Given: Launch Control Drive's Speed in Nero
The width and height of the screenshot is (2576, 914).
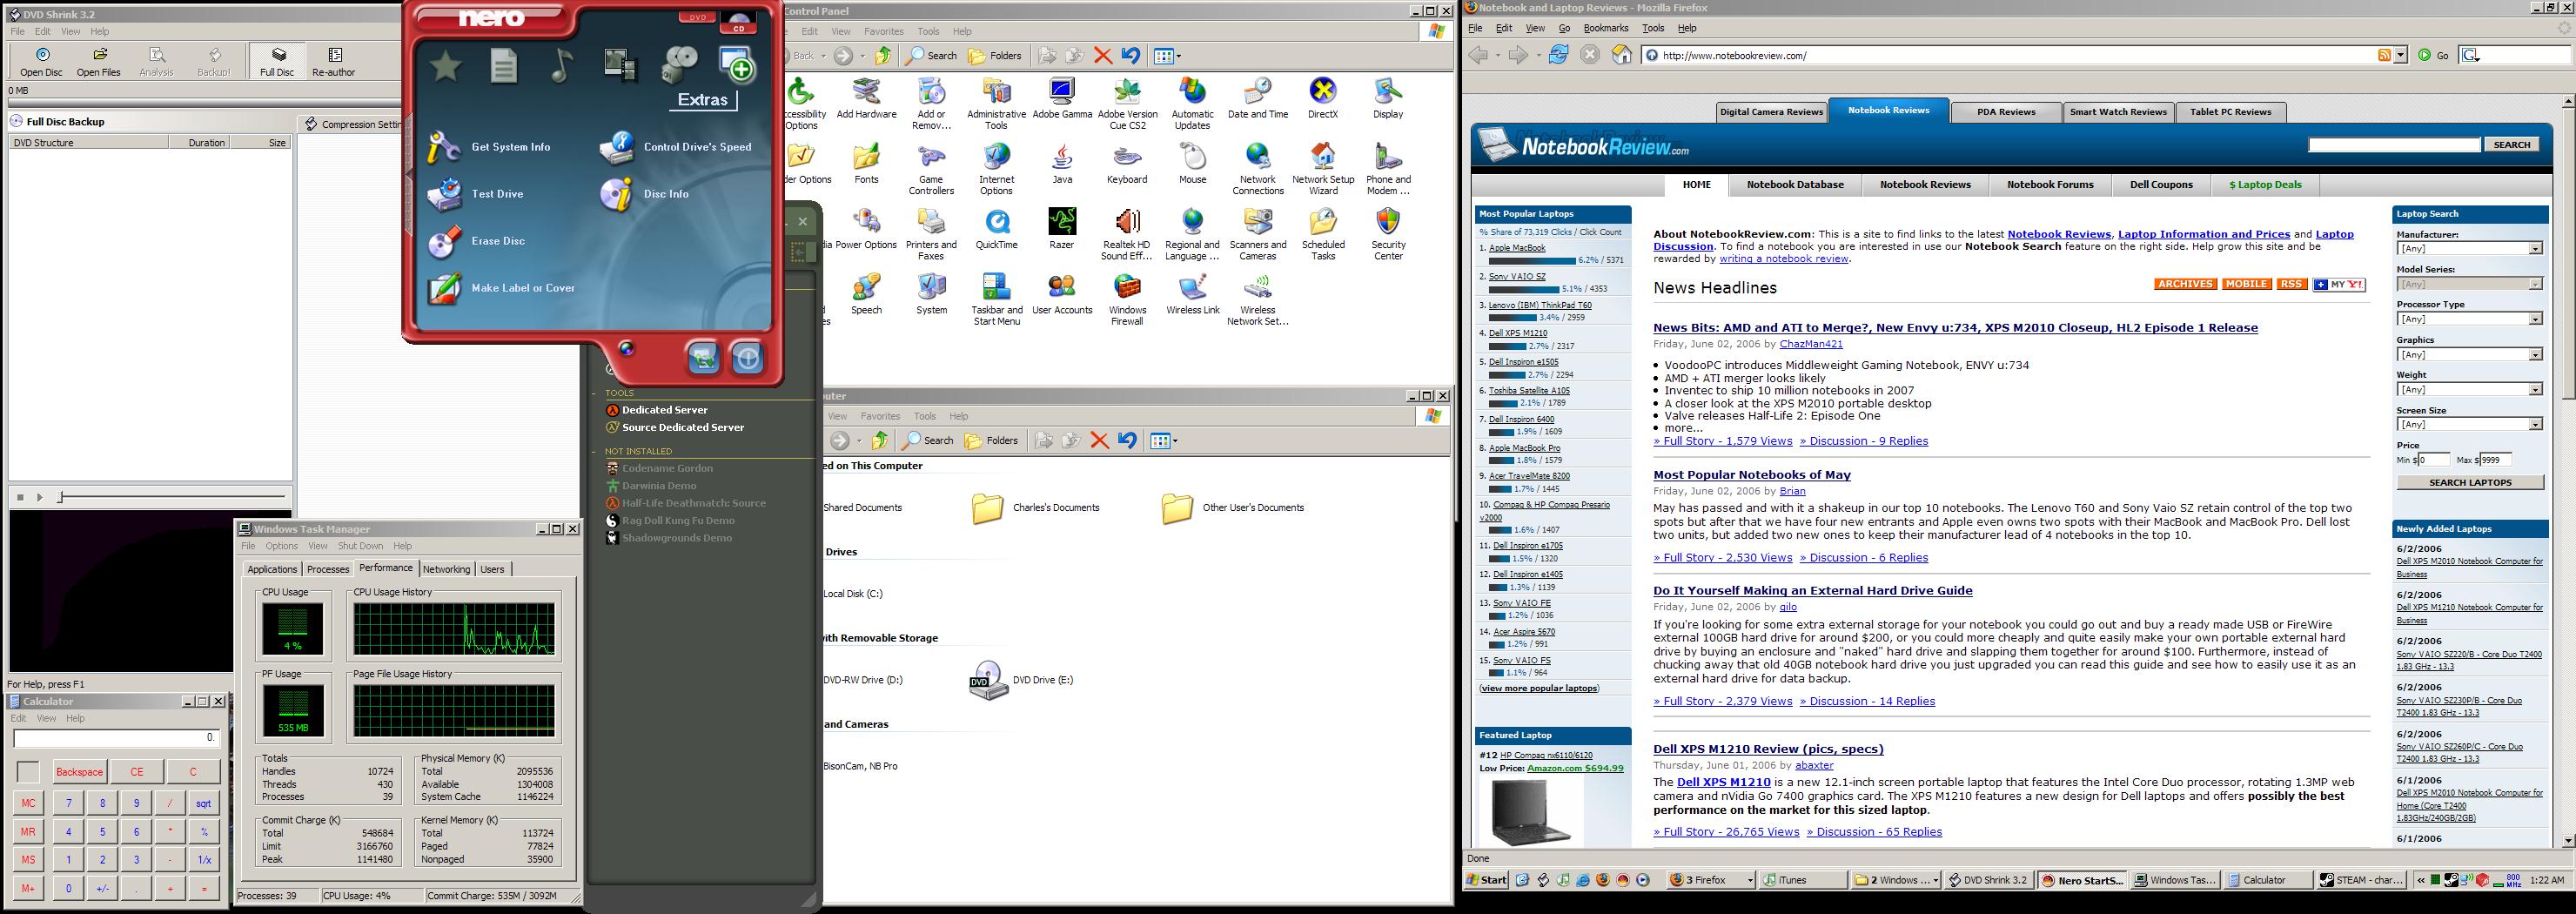Looking at the screenshot, I should tap(676, 147).
